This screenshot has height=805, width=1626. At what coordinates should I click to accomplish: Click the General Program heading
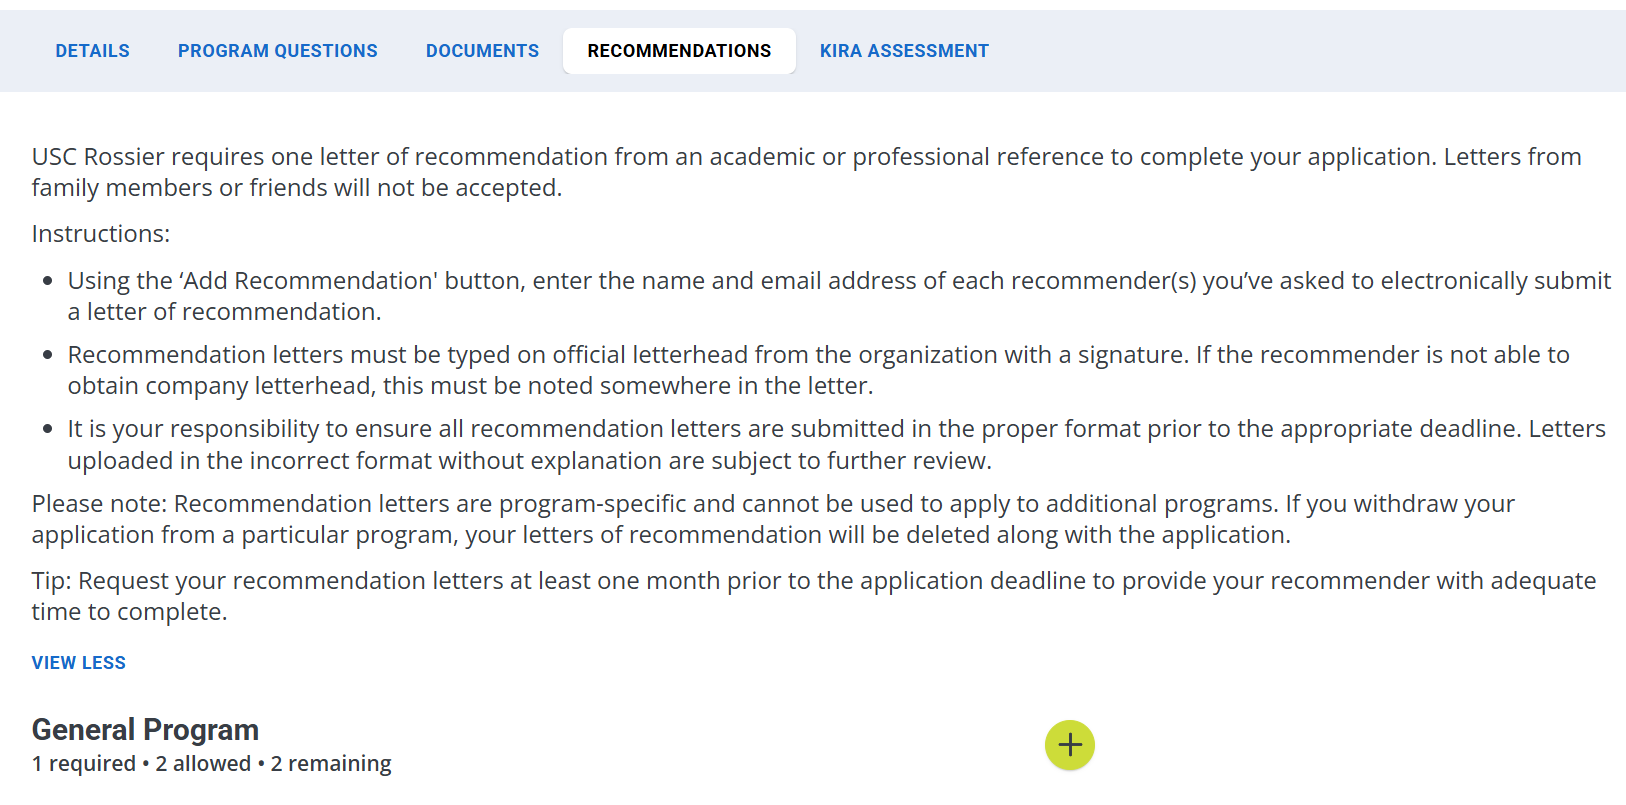145,730
